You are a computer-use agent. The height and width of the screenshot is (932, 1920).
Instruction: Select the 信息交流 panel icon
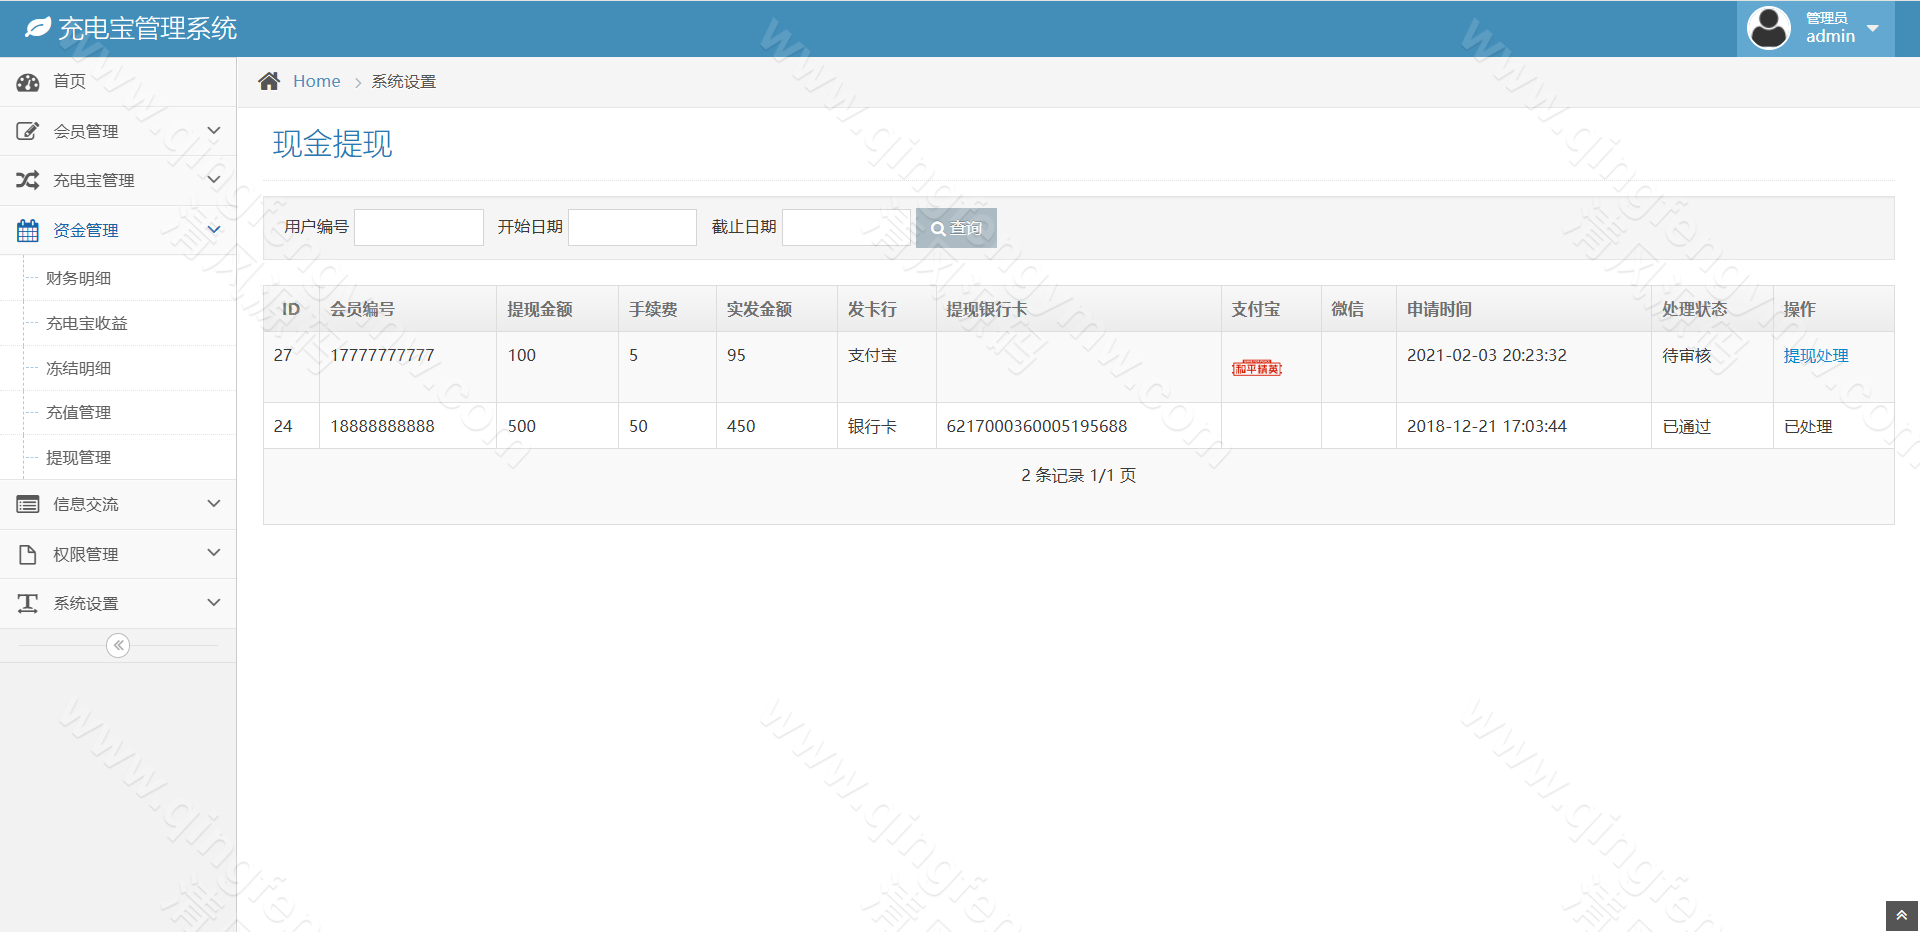pos(27,504)
